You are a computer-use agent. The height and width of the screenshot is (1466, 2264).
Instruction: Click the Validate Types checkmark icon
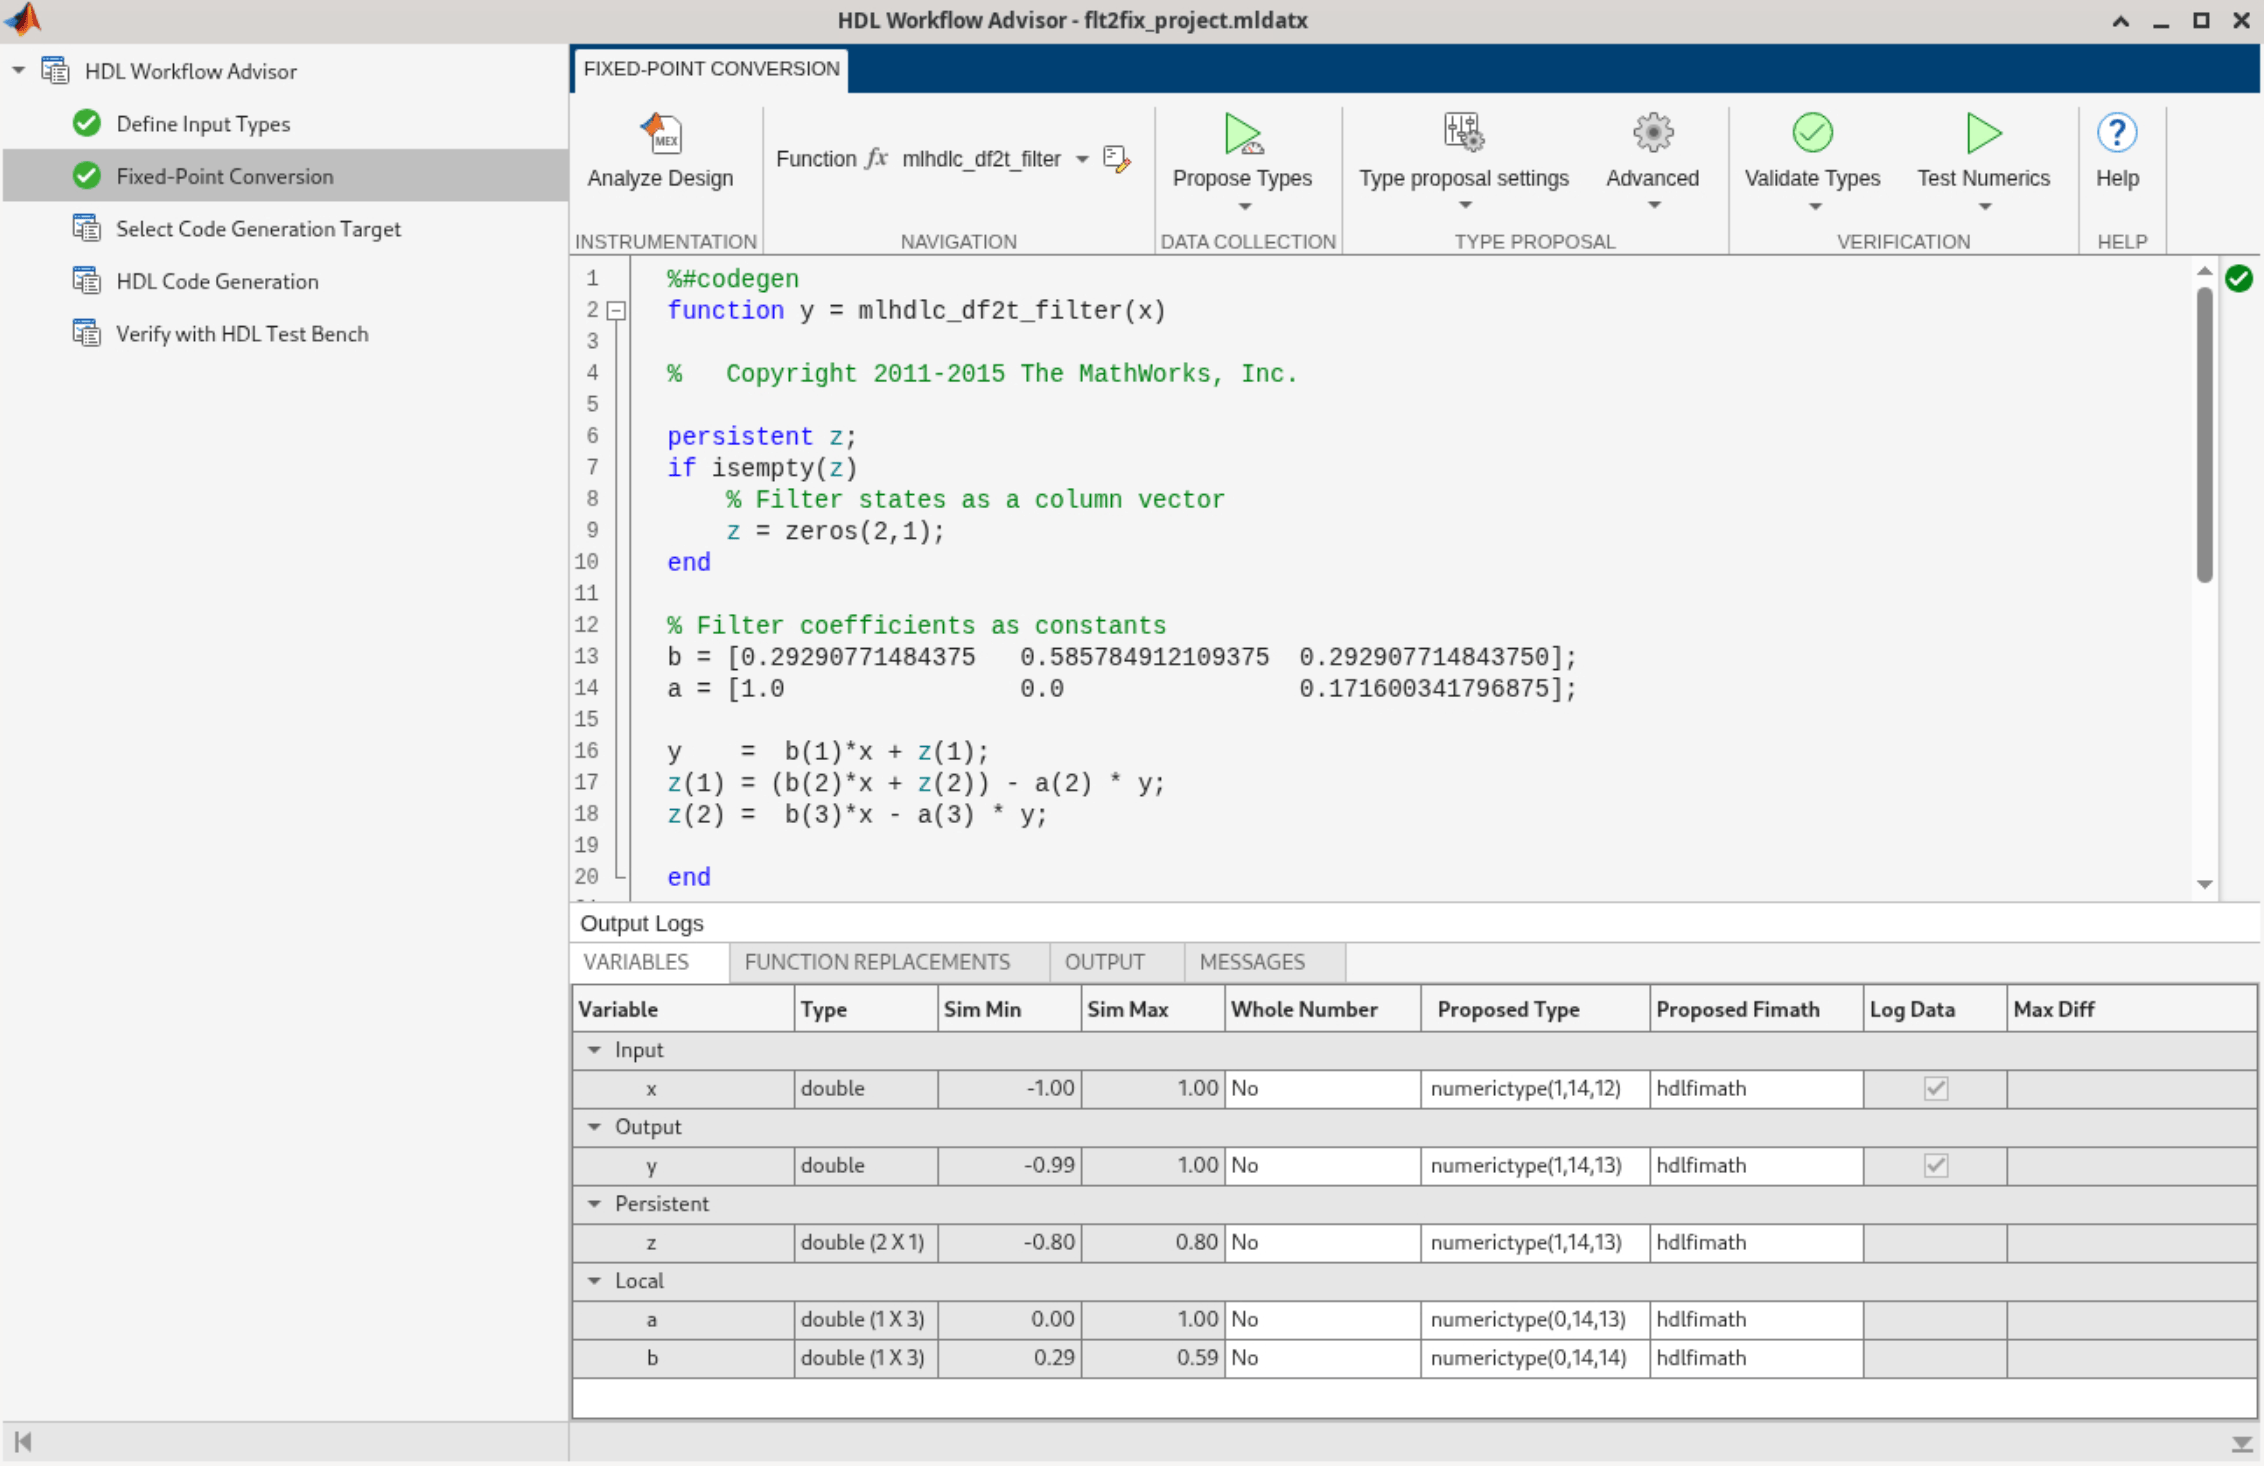pyautogui.click(x=1812, y=132)
